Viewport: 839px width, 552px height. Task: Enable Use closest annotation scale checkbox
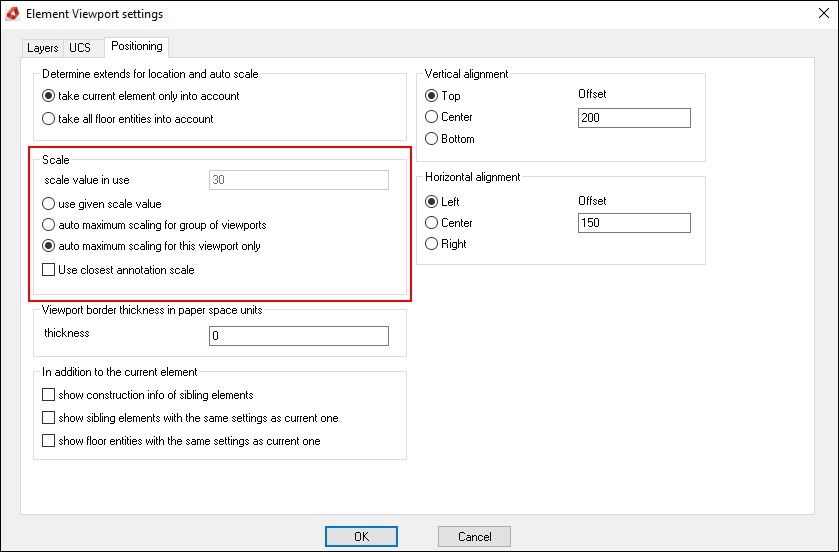coord(118,270)
